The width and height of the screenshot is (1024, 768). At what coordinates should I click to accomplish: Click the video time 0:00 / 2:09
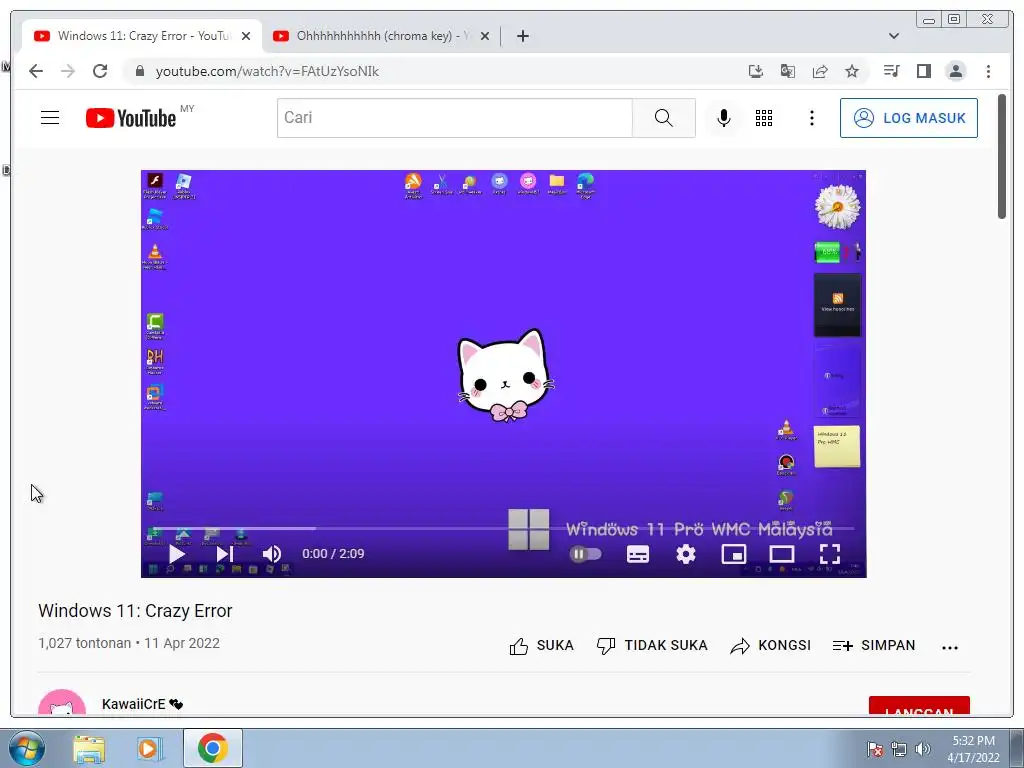(x=333, y=554)
